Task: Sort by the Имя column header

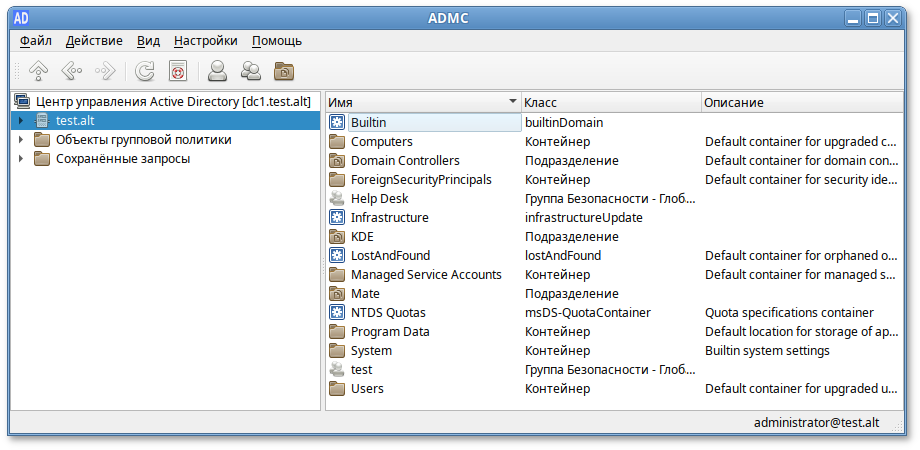Action: (x=423, y=102)
